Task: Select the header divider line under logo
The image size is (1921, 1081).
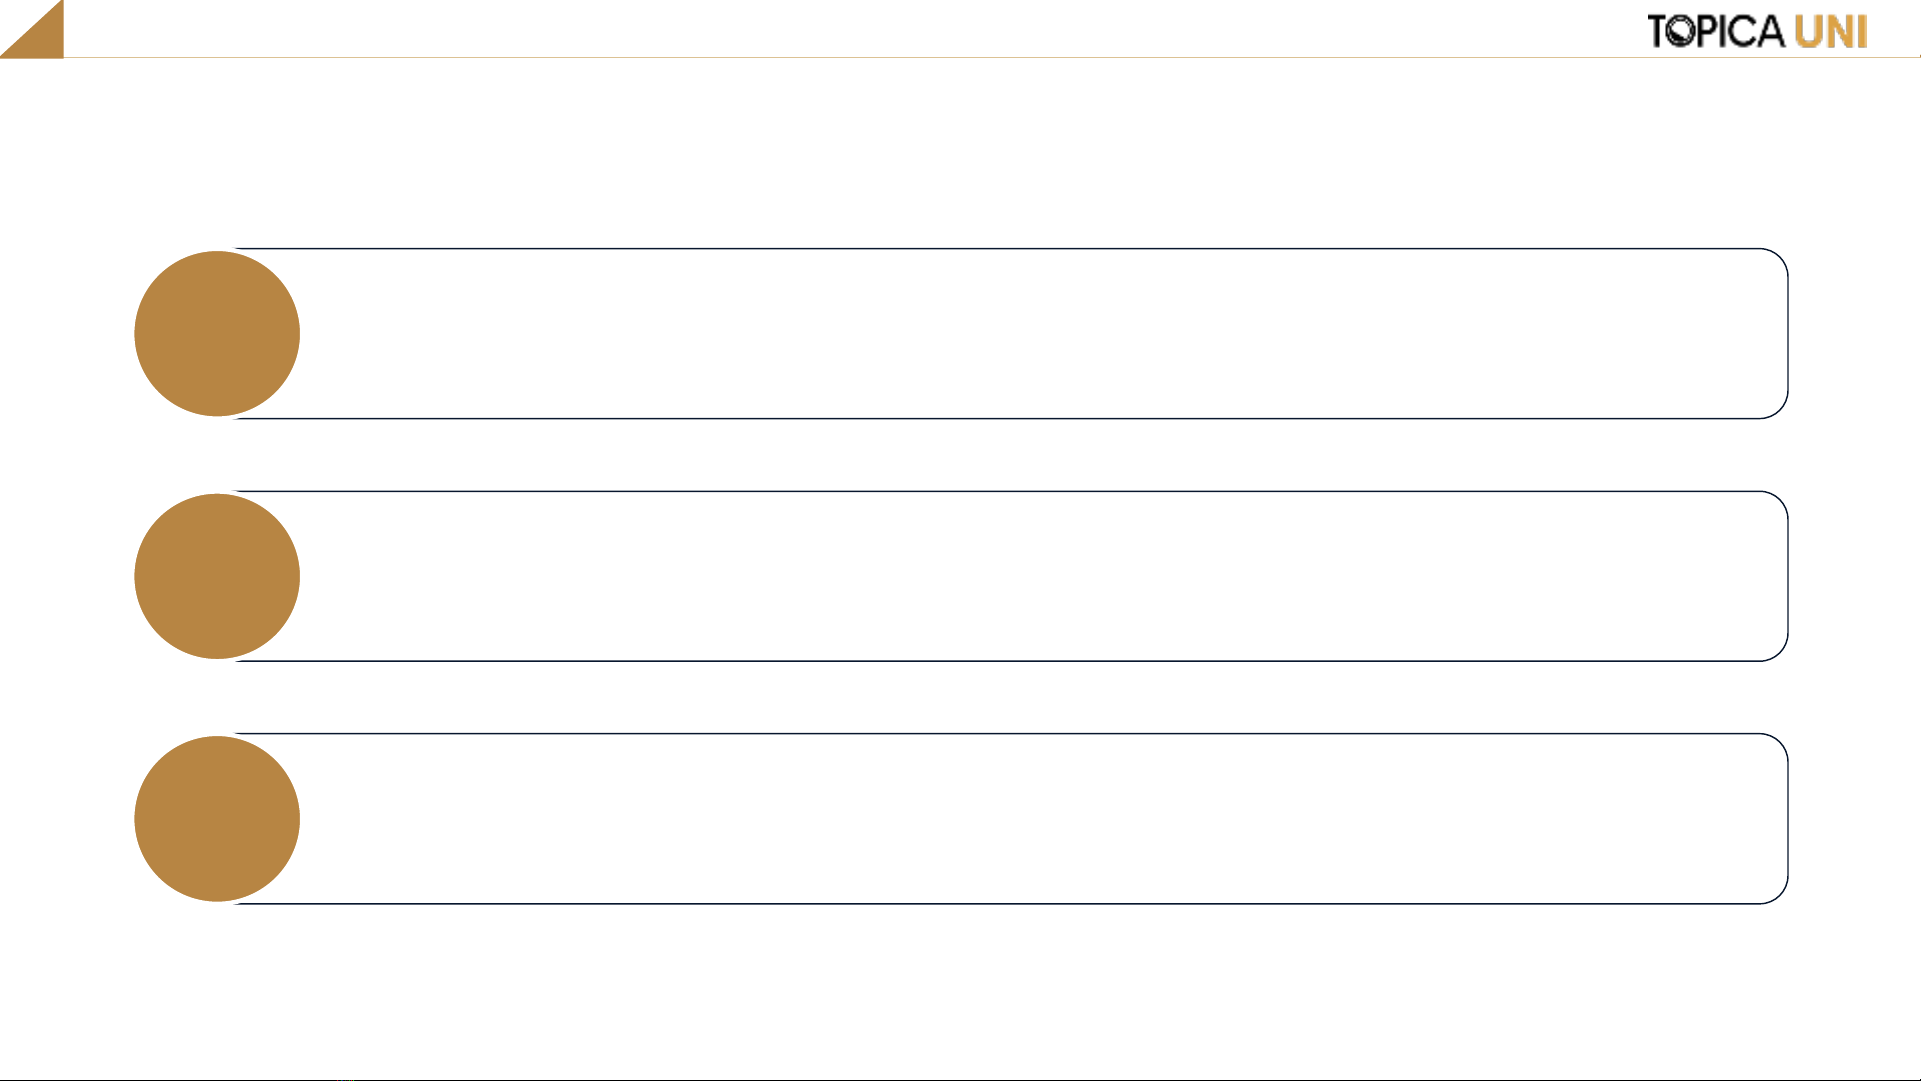Action: (x=992, y=57)
